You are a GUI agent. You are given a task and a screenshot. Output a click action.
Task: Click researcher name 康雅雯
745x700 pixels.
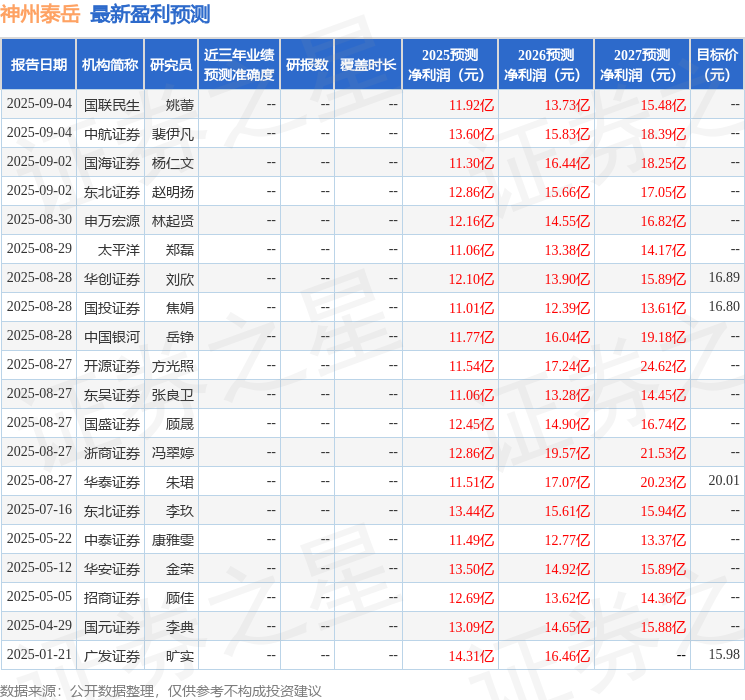172,540
